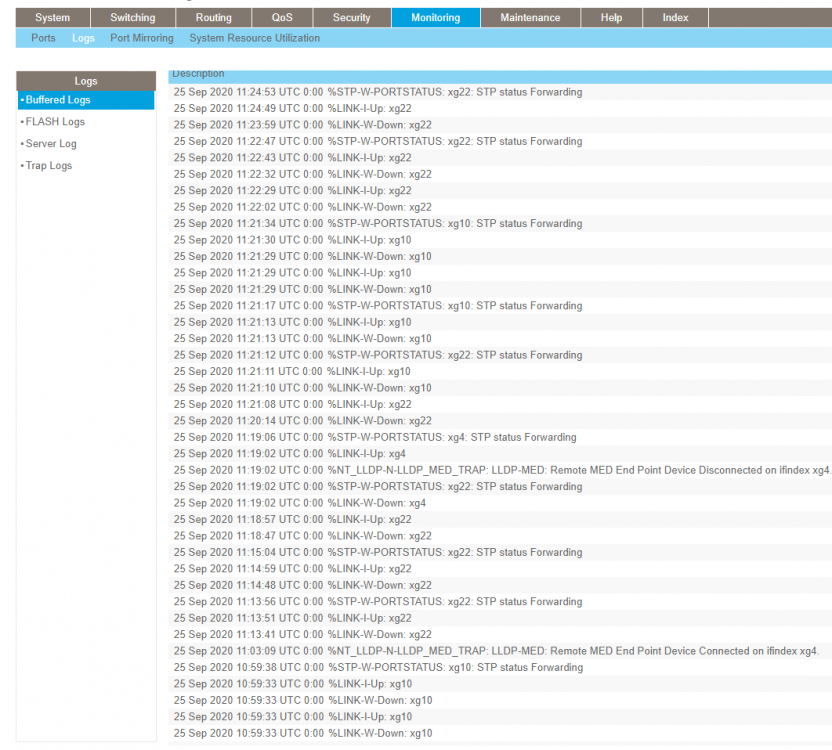Select log entry 11:21:30 LINK-I-Up xg10
Image resolution: width=832 pixels, height=750 pixels.
coord(500,240)
